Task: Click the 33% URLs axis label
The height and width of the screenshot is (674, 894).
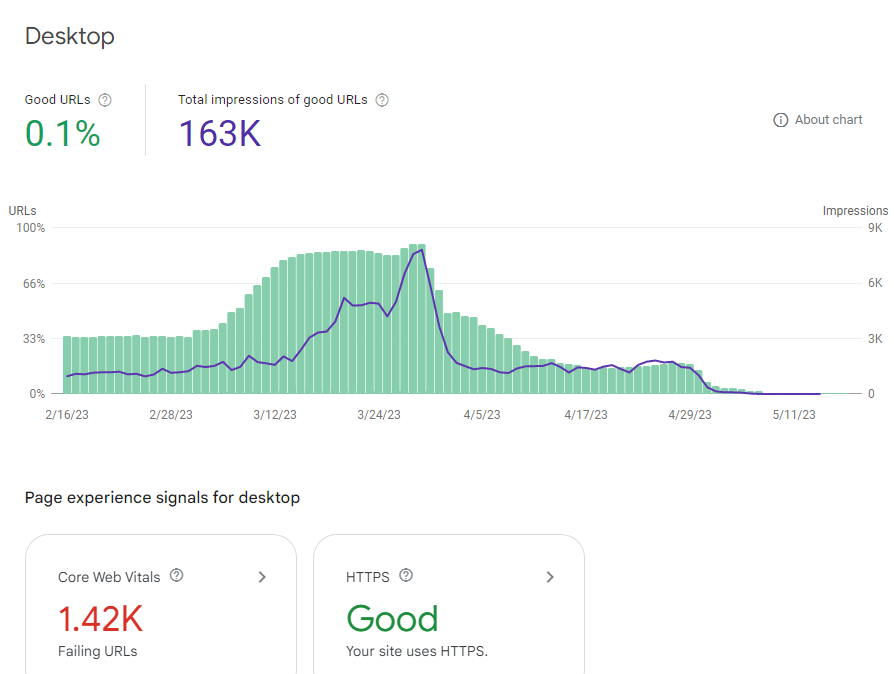Action: pos(34,339)
